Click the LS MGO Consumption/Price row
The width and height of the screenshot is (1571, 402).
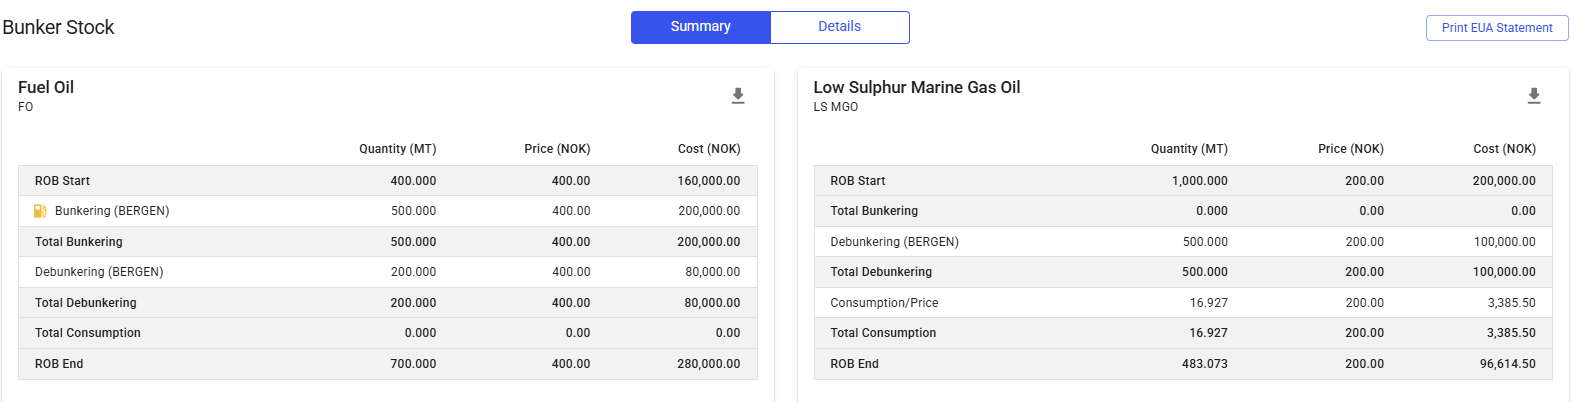[x=884, y=303]
